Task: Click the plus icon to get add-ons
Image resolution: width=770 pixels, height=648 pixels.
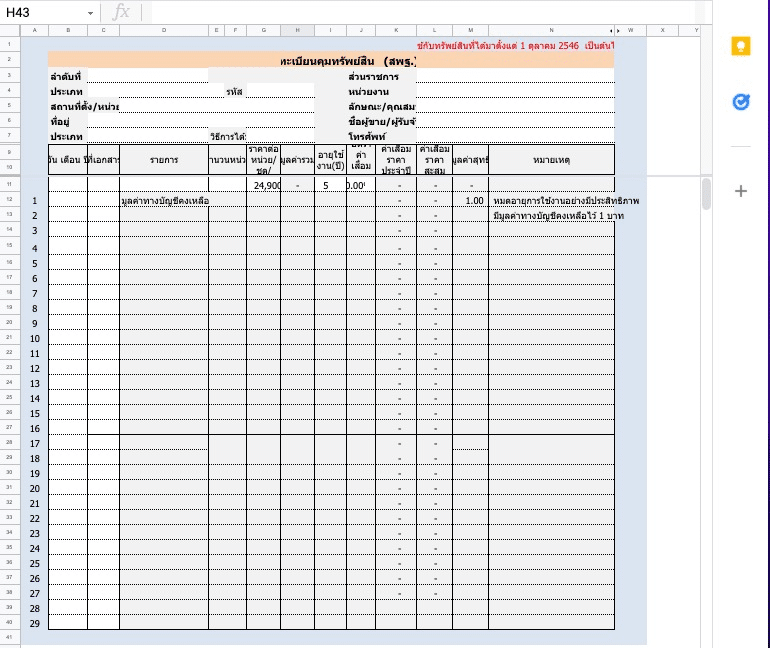Action: point(741,191)
